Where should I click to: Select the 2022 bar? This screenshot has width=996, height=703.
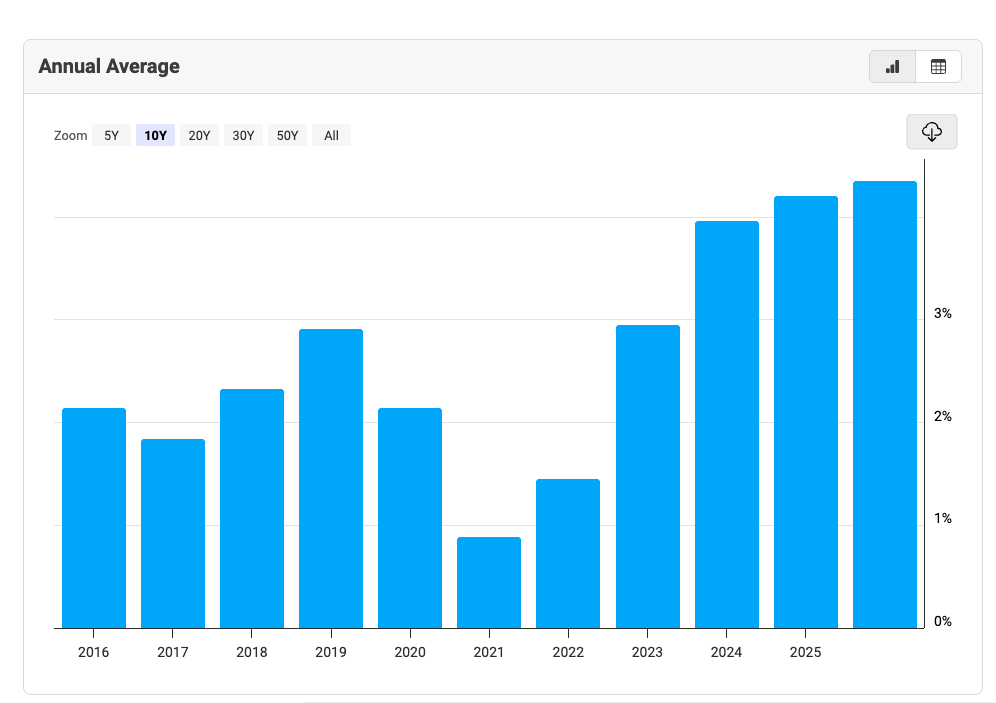coord(568,553)
